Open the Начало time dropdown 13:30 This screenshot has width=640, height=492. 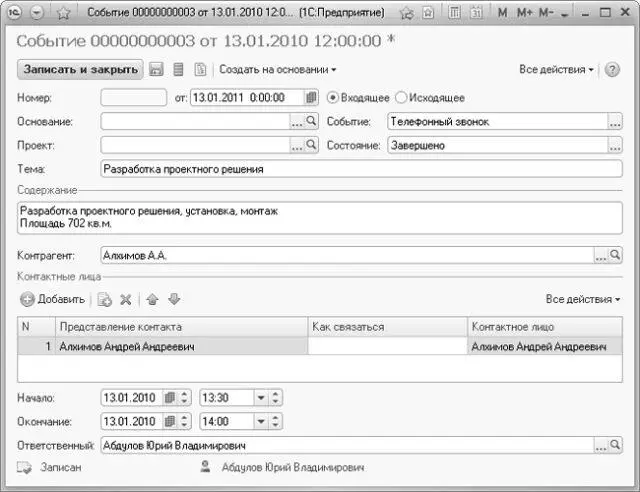[261, 398]
